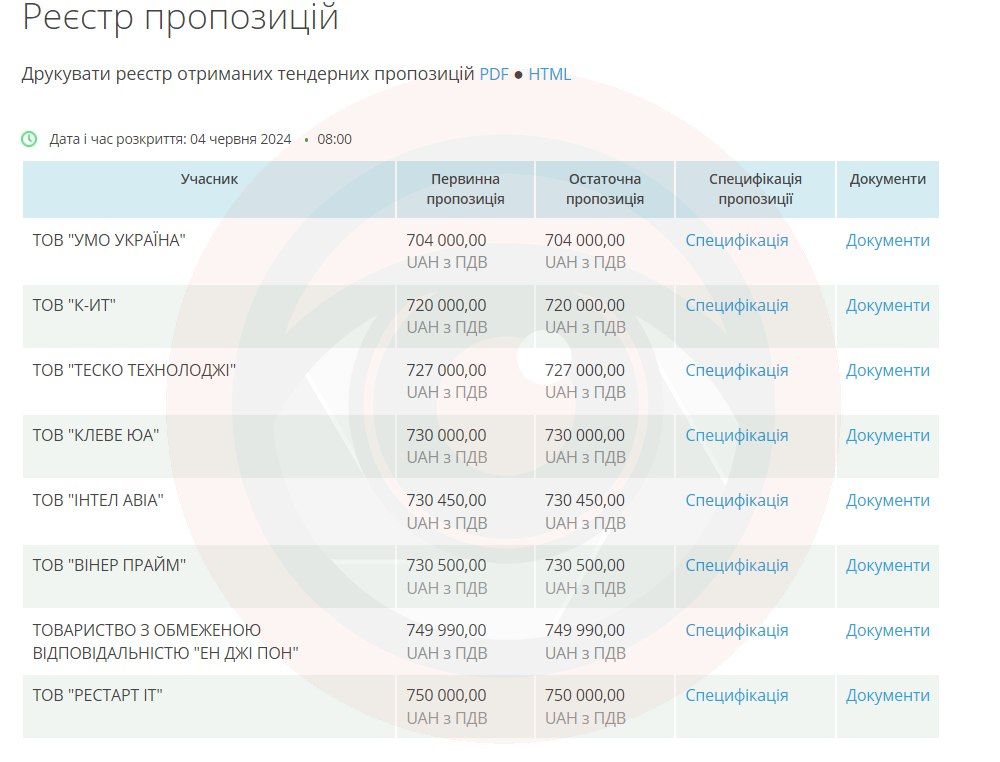This screenshot has height=762, width=1000.
Task: Open Специфікація for ТОВ "КЛЕВЕ ЮА"
Action: pyautogui.click(x=735, y=435)
